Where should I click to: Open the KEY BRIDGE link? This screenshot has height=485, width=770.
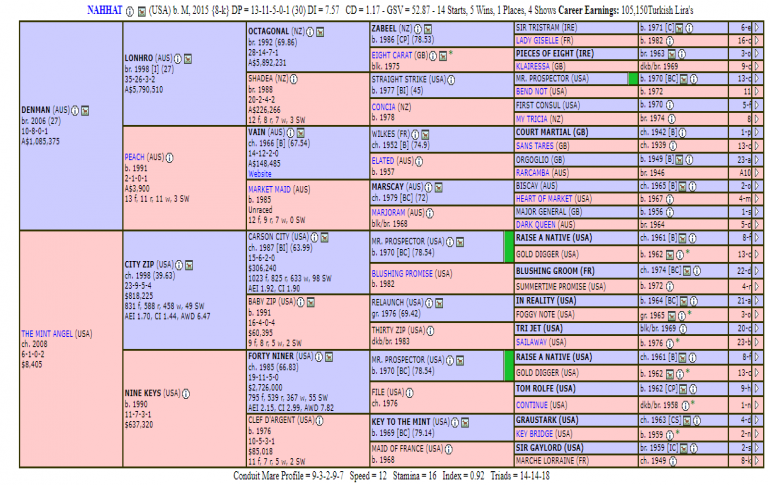coord(534,434)
